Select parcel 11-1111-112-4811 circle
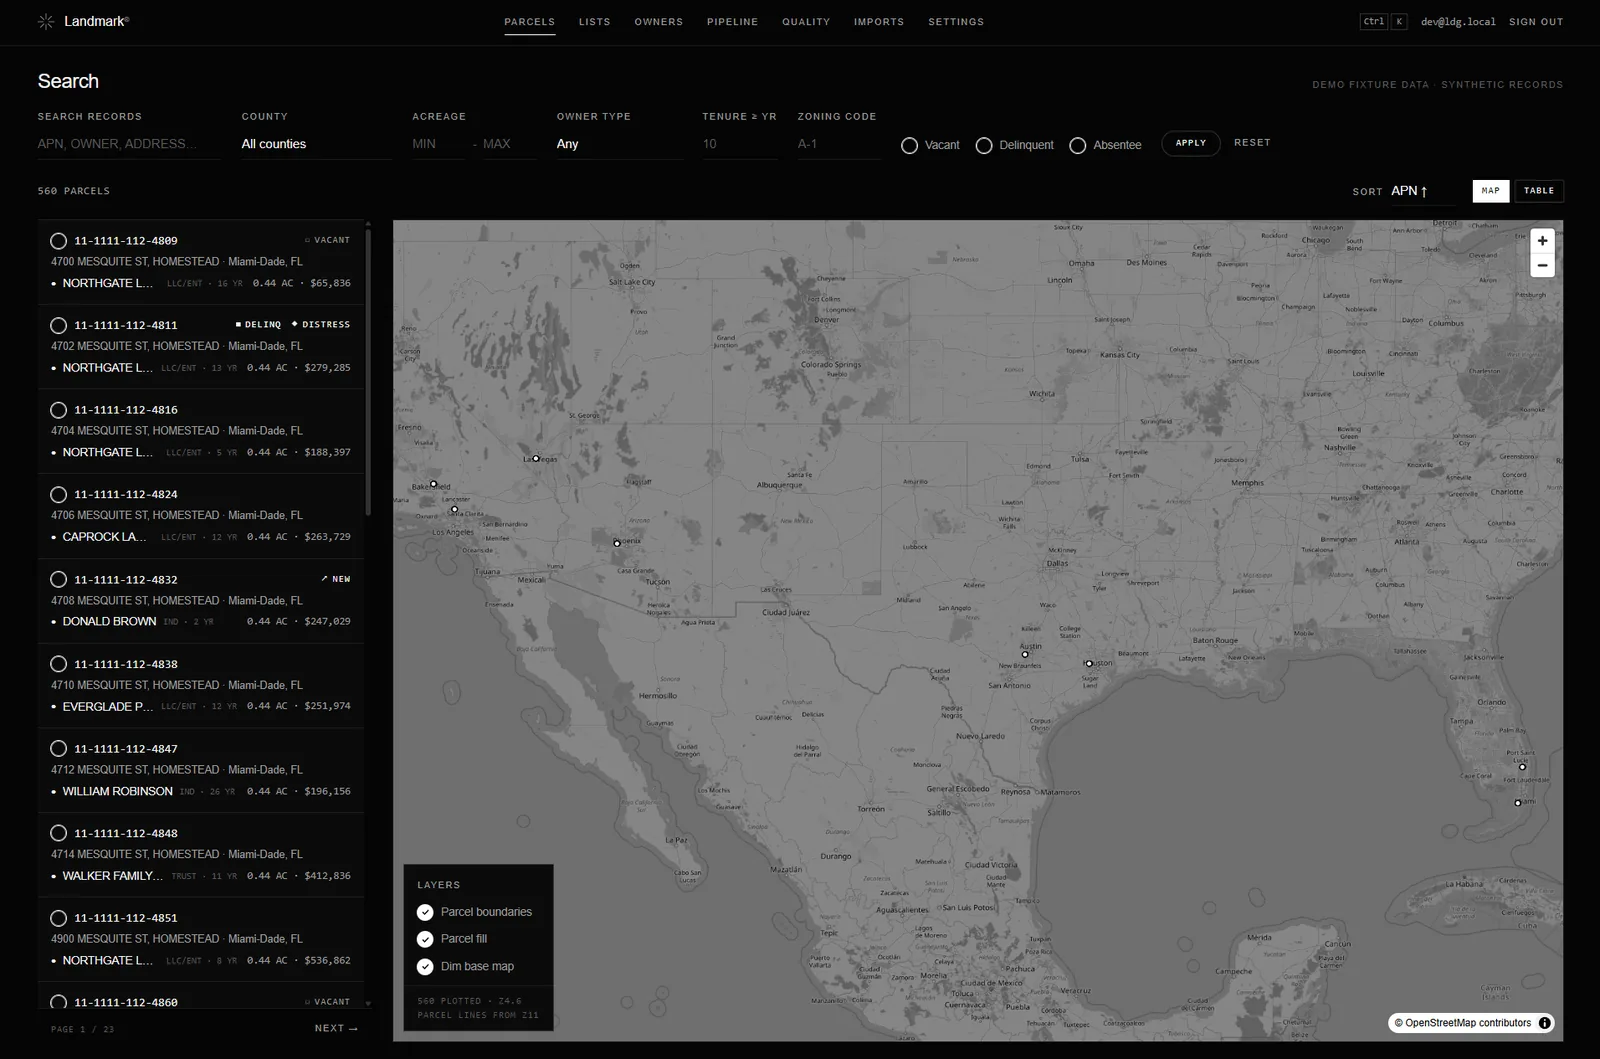This screenshot has width=1600, height=1059. point(58,325)
